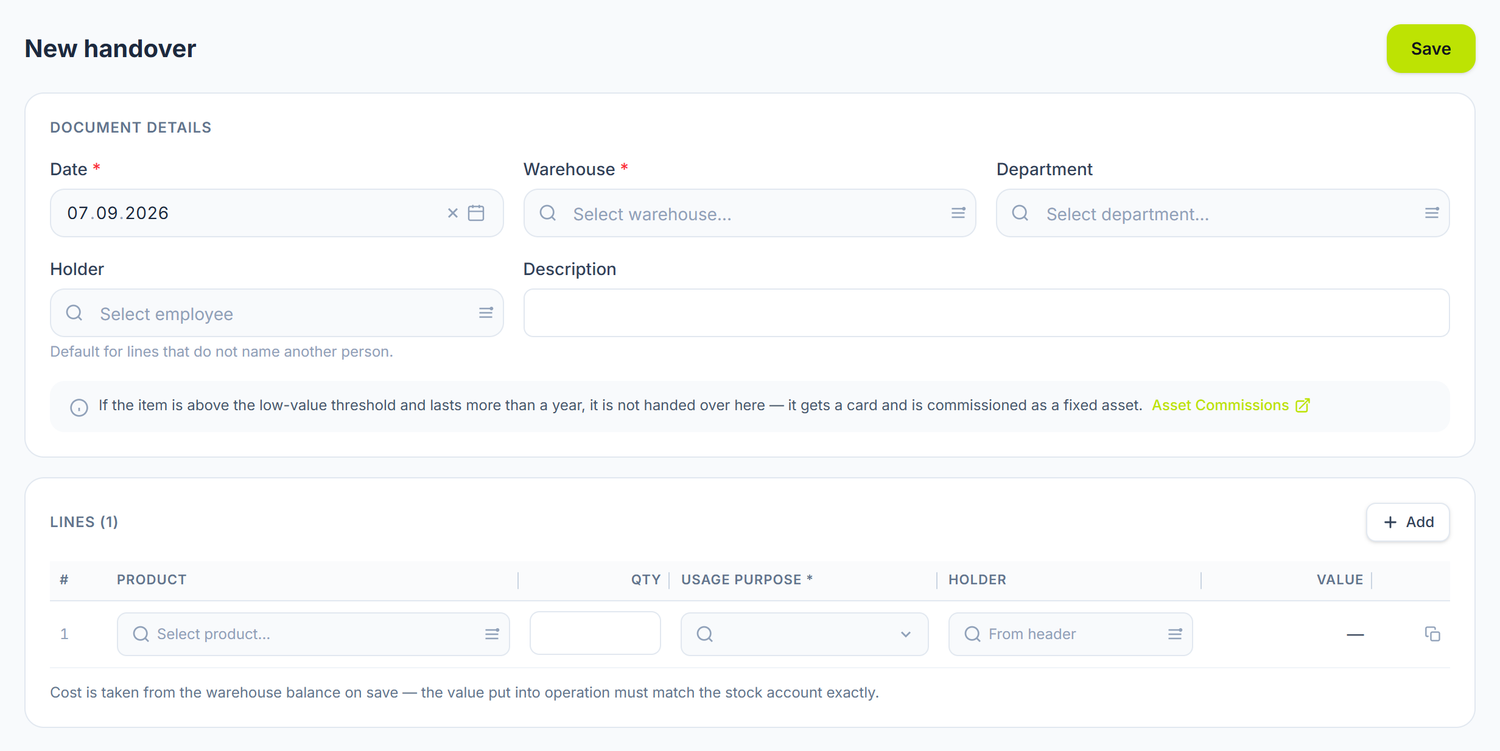
Task: Save the new handover
Action: pyautogui.click(x=1431, y=48)
